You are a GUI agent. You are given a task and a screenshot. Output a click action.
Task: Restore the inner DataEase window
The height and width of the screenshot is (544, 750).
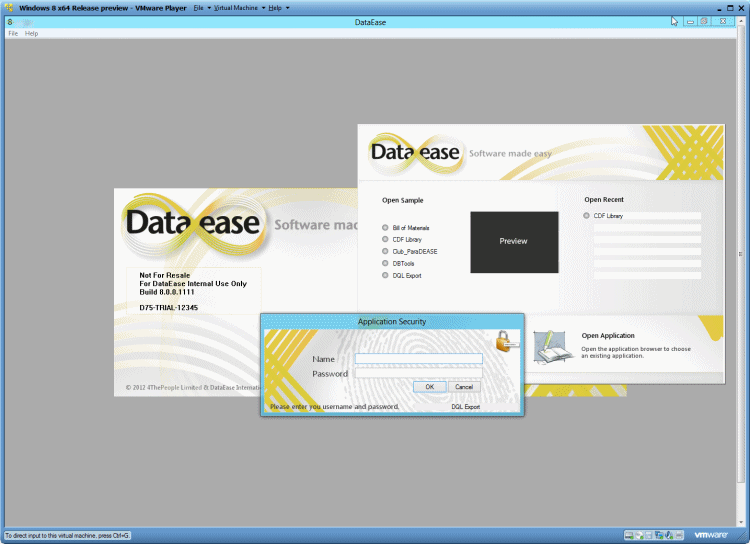click(705, 22)
